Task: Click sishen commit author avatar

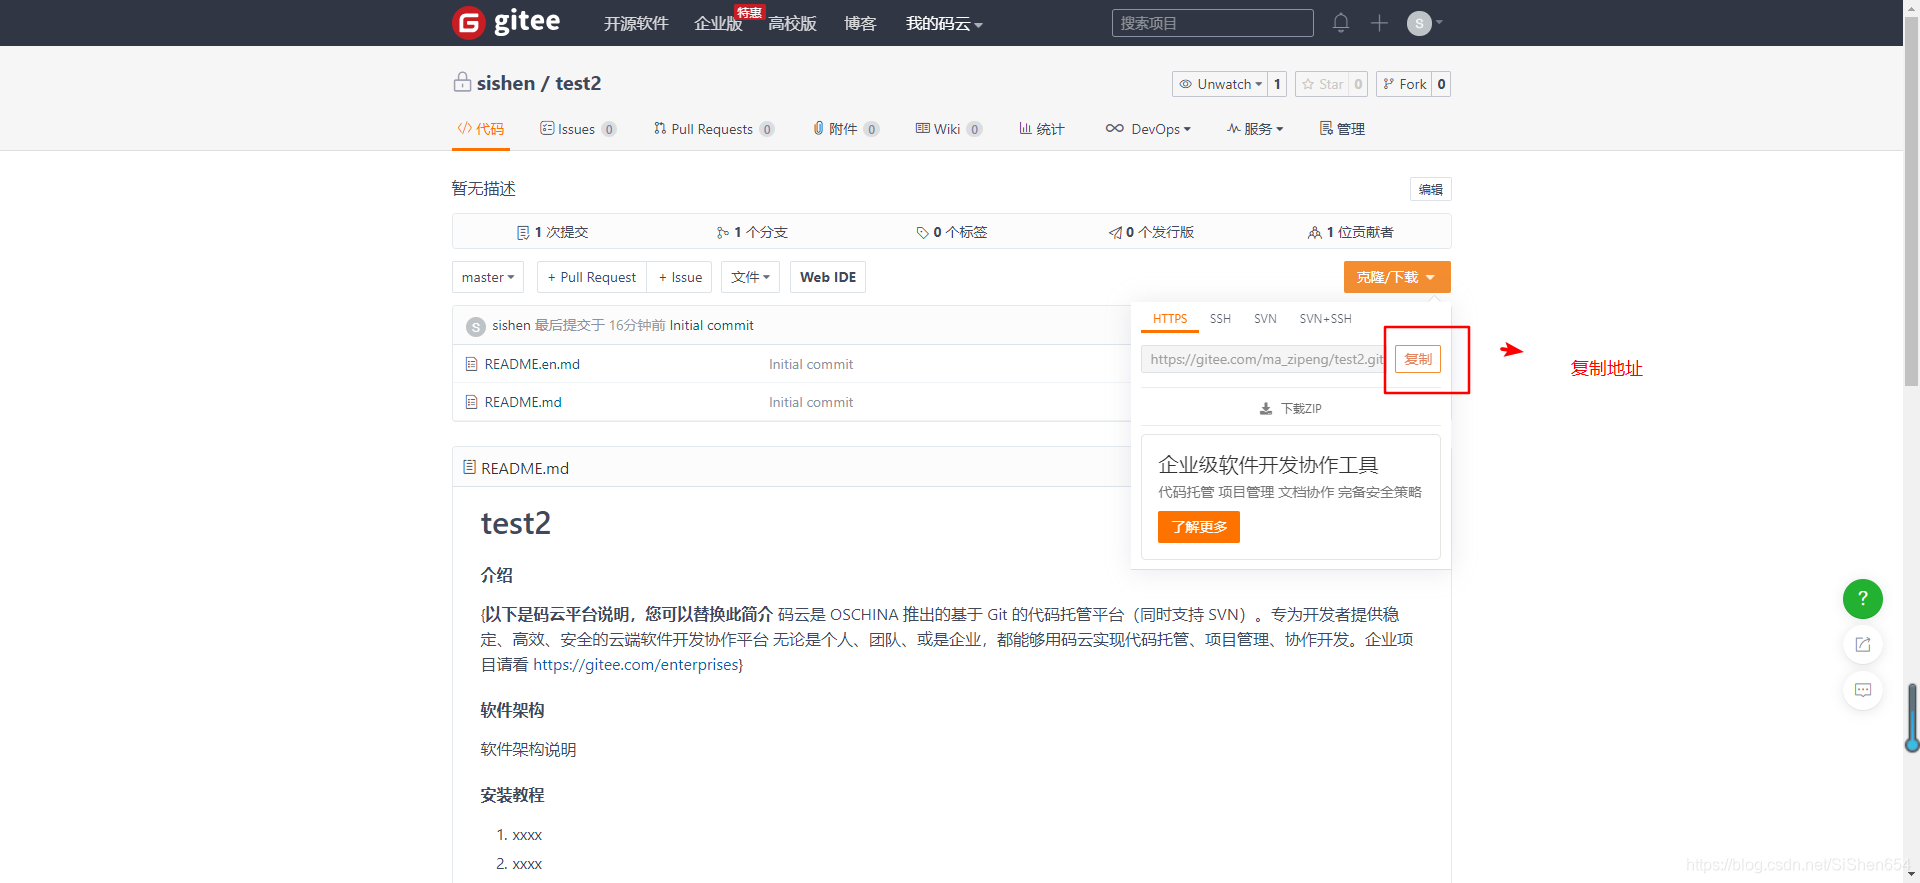Action: tap(476, 326)
